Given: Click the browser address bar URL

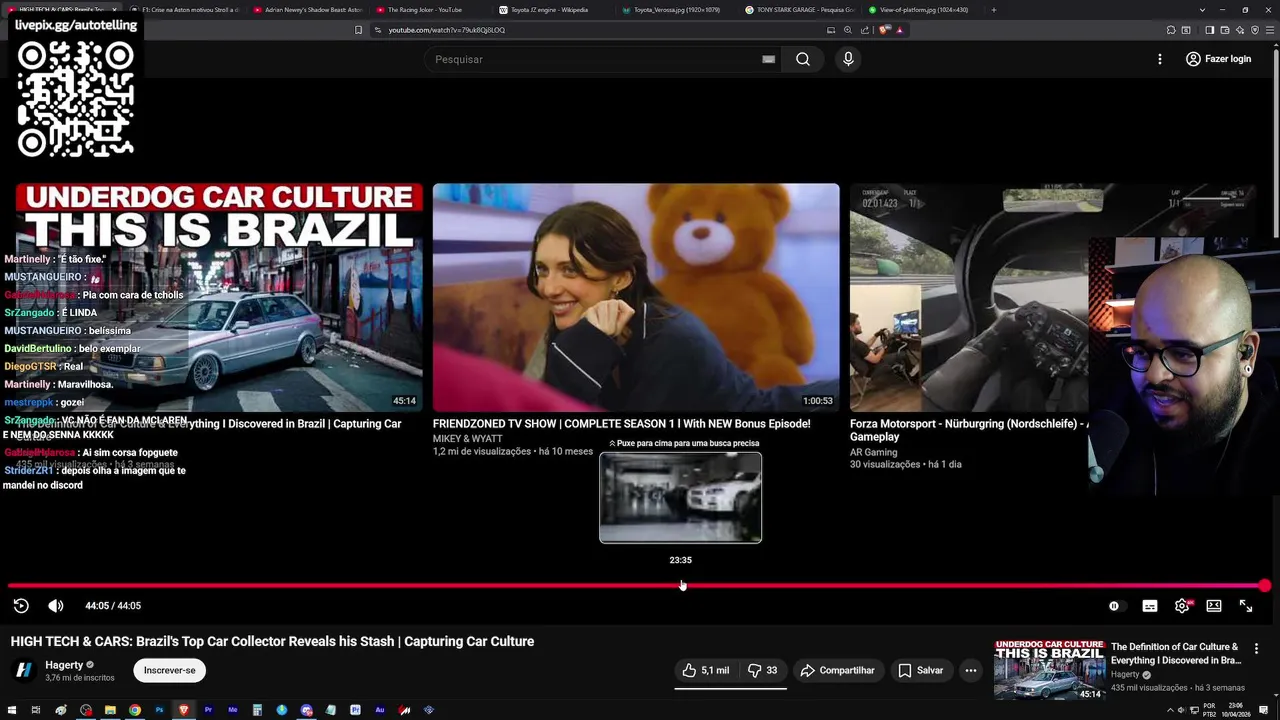Looking at the screenshot, I should (447, 30).
